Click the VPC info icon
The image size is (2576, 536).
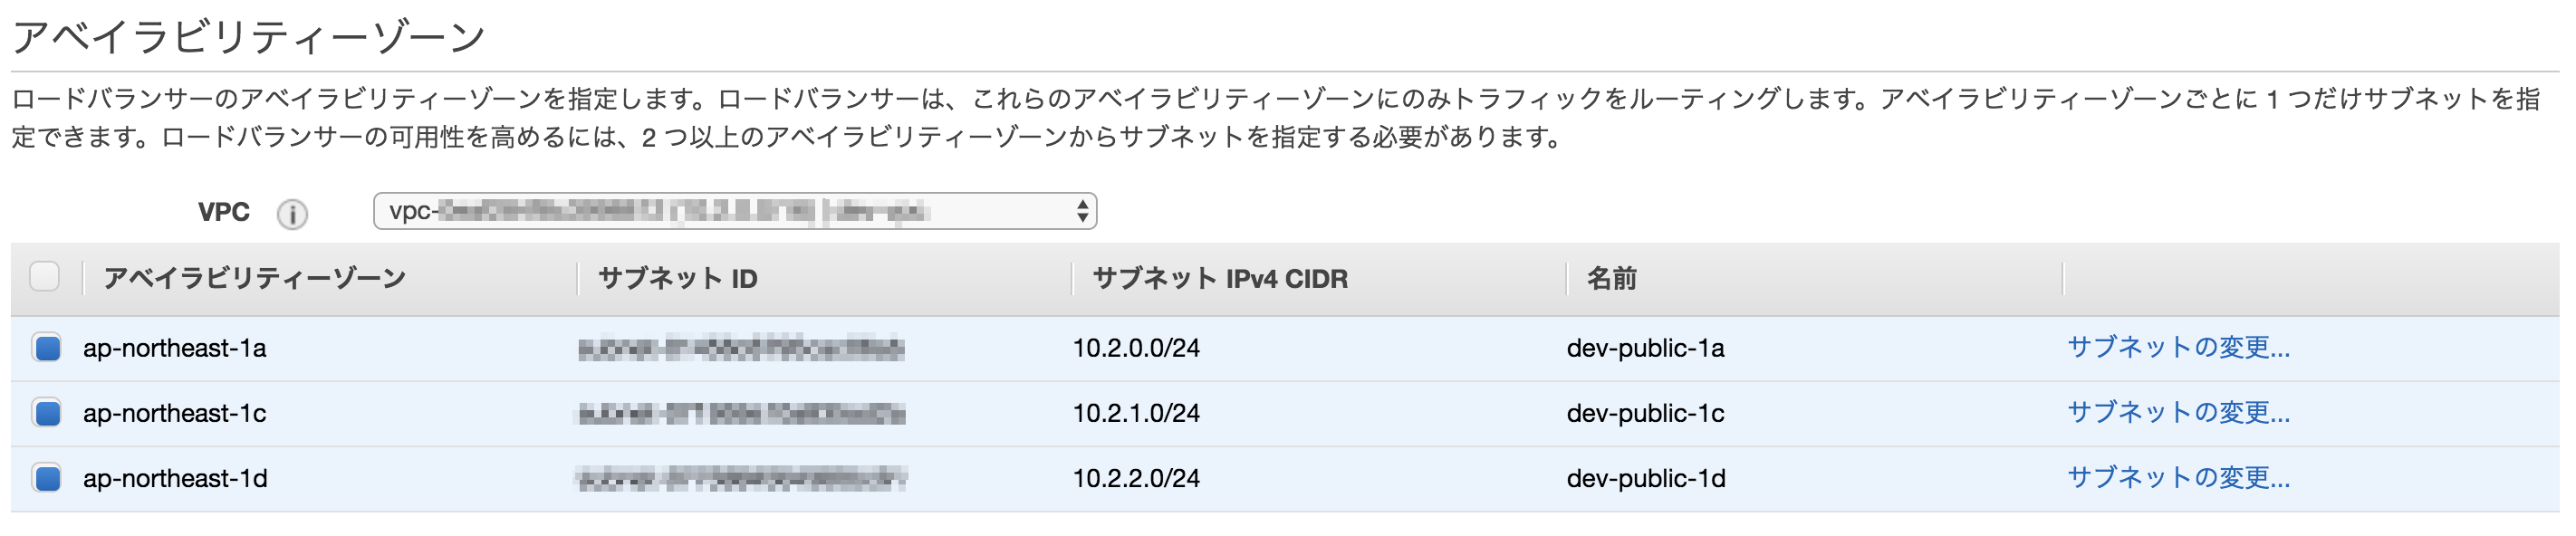[291, 215]
